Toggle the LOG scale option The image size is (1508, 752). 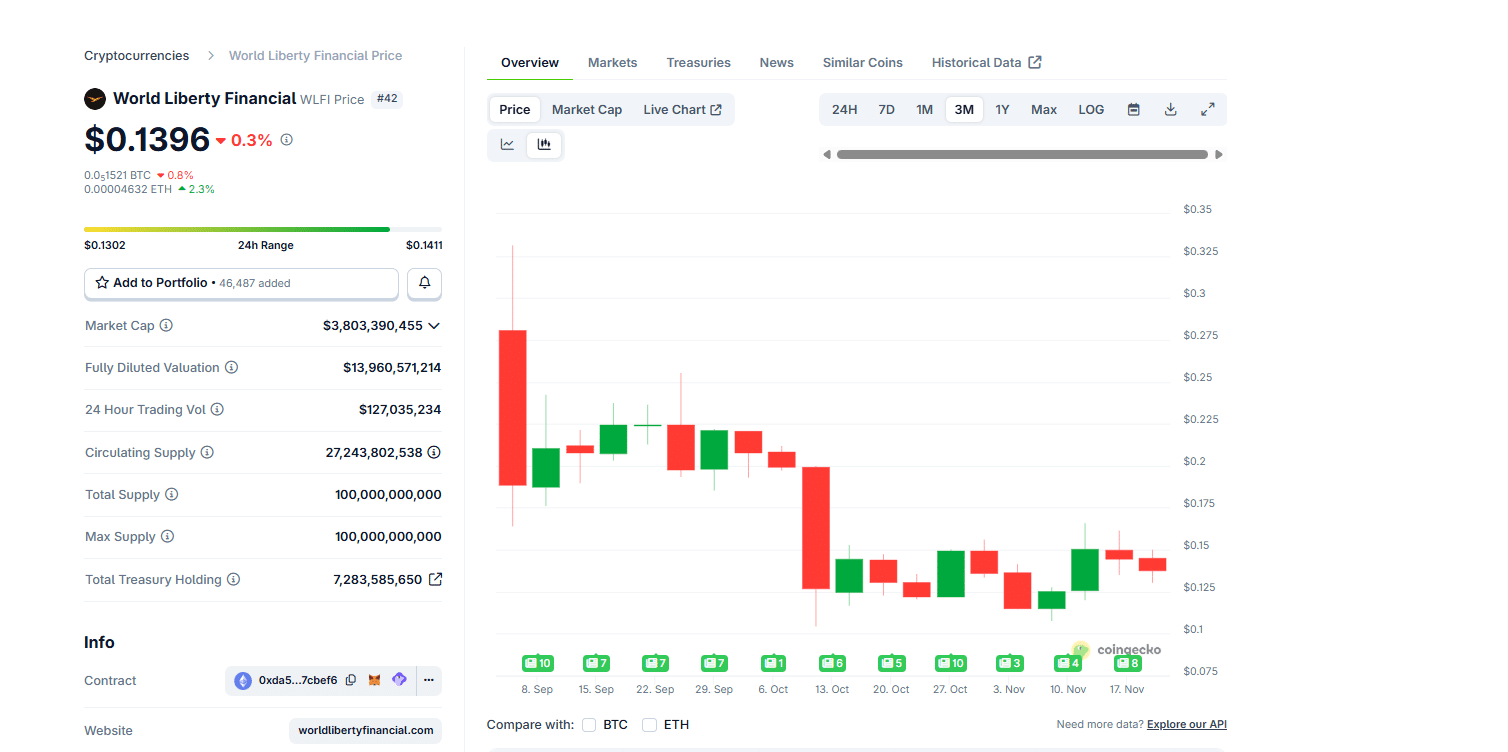click(x=1091, y=110)
